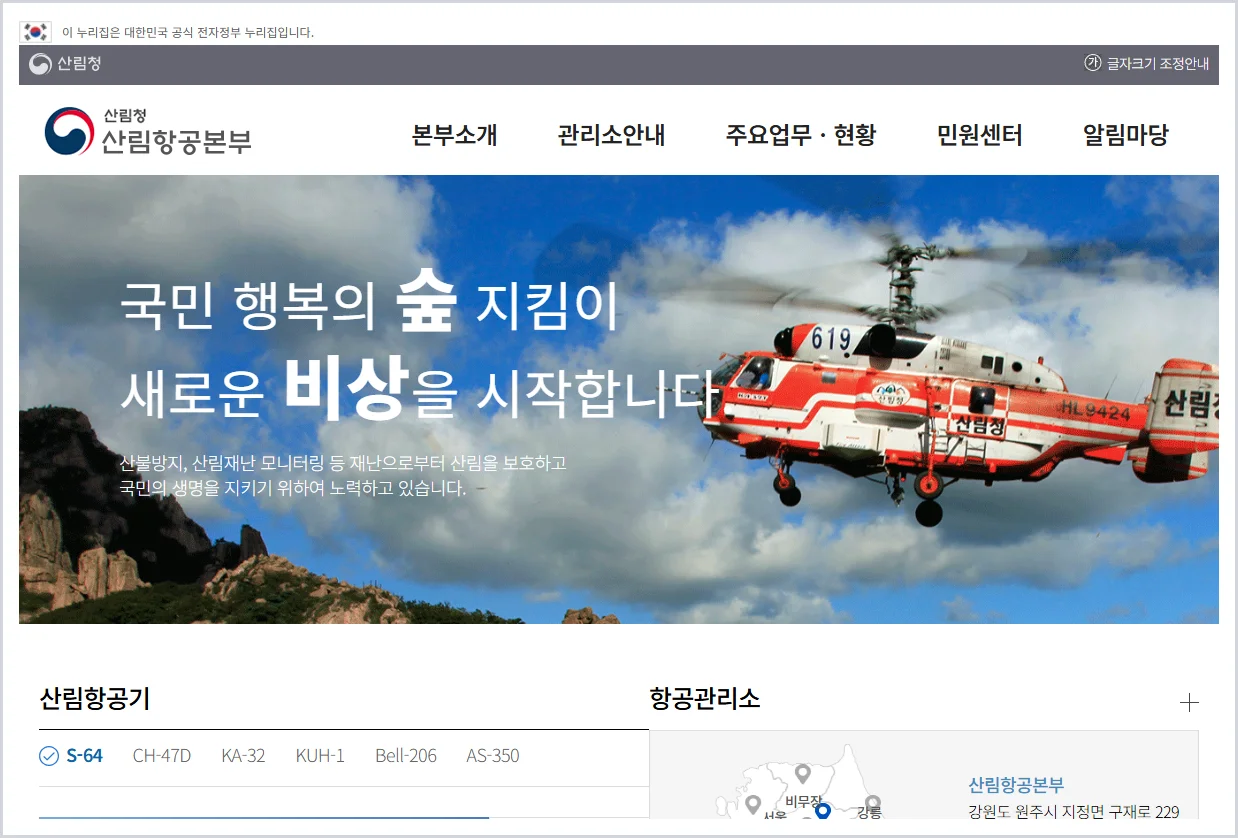Click the blue selected map pin
The width and height of the screenshot is (1238, 838).
point(823,811)
